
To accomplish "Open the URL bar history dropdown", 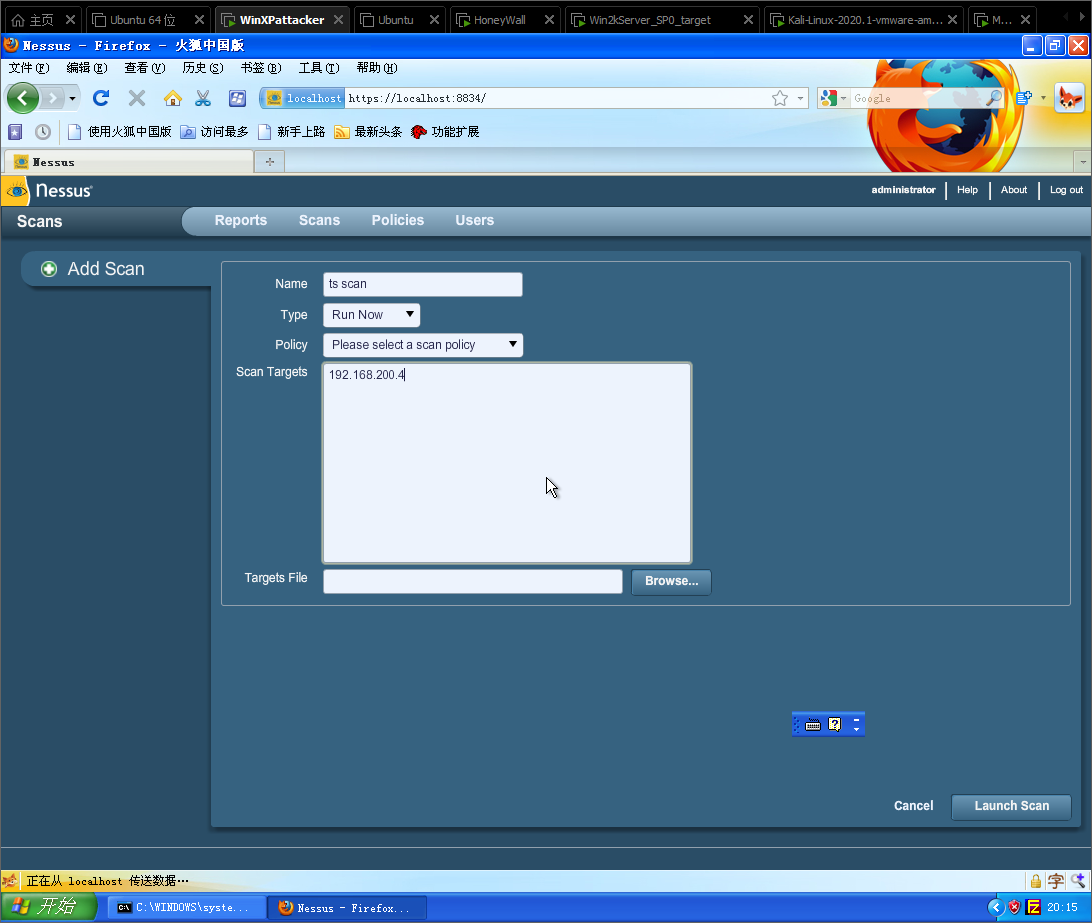I will pos(800,98).
